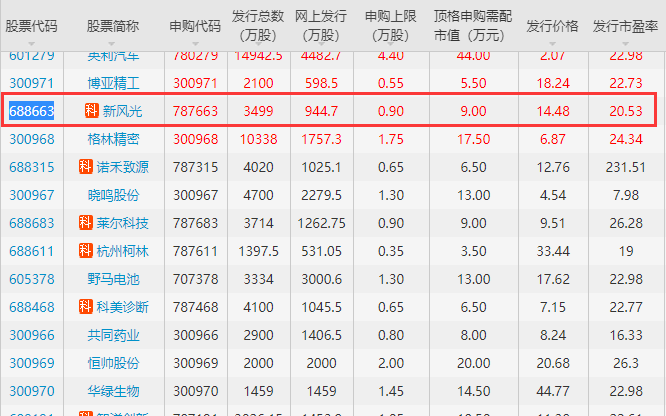Open stock code 300966 link
This screenshot has height=416, width=666.
coord(32,335)
